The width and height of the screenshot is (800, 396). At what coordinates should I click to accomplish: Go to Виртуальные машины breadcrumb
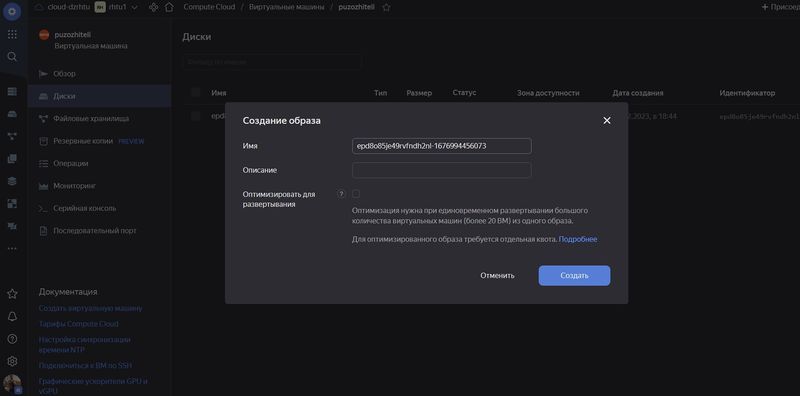pos(286,7)
